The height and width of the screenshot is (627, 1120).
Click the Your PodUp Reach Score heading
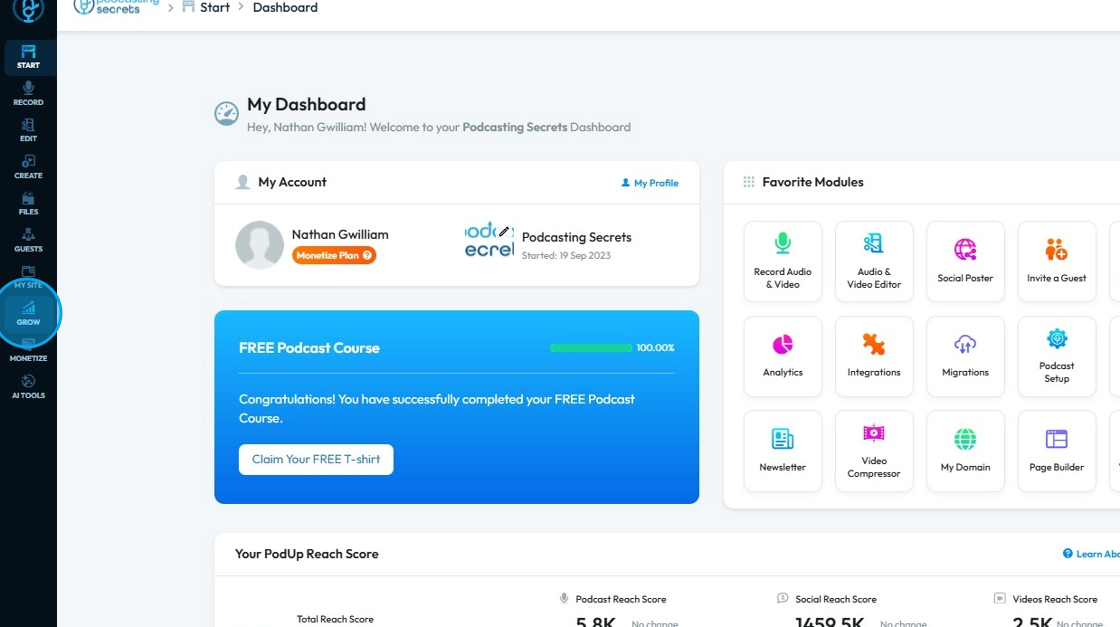(x=306, y=553)
